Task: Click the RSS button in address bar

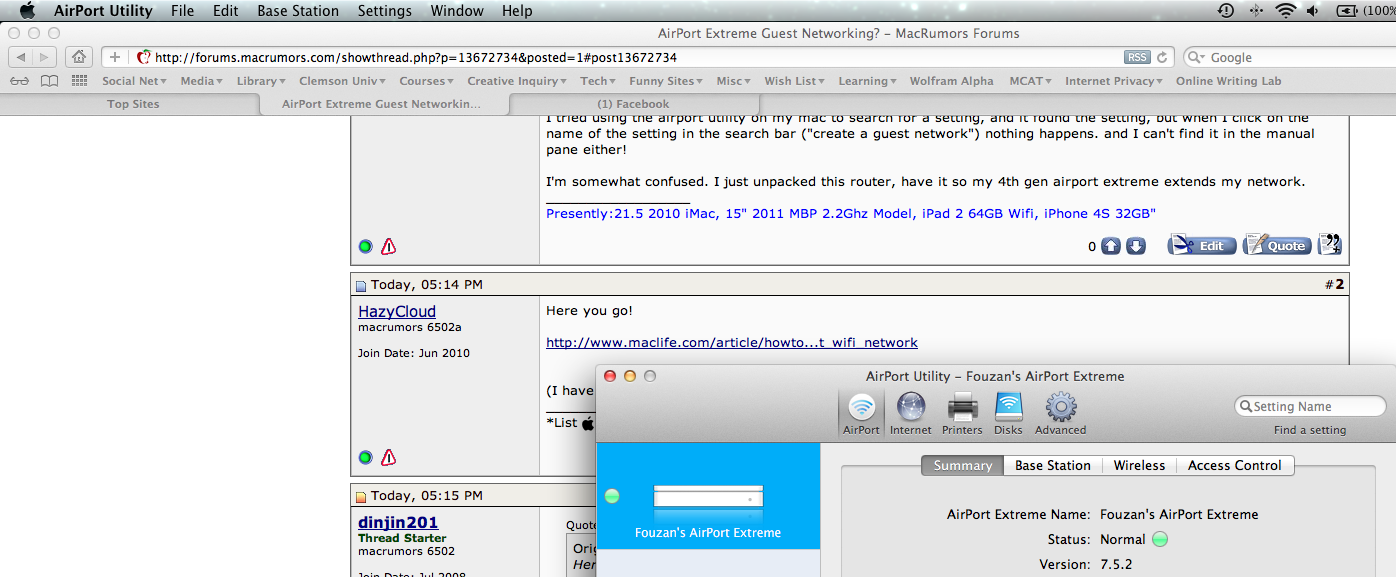Action: tap(1137, 57)
